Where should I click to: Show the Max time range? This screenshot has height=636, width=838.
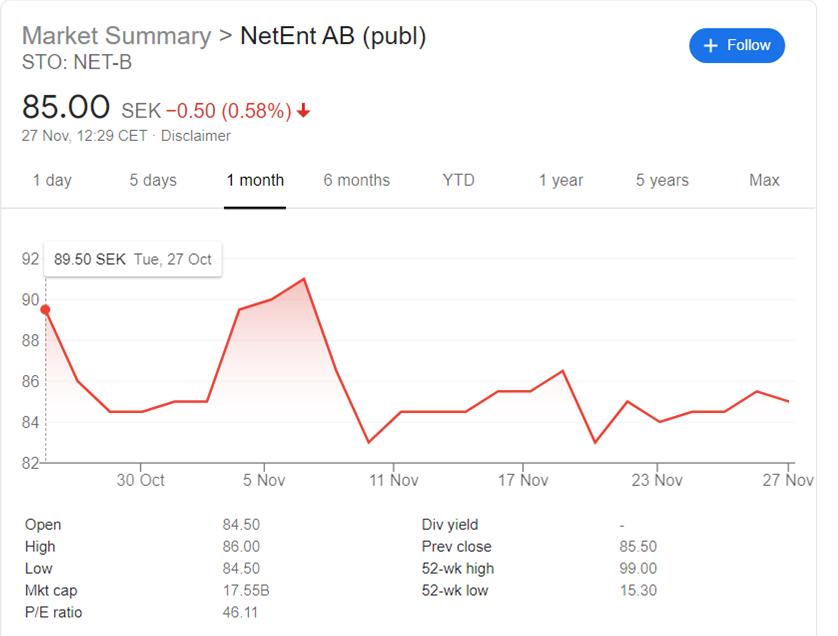pos(764,180)
